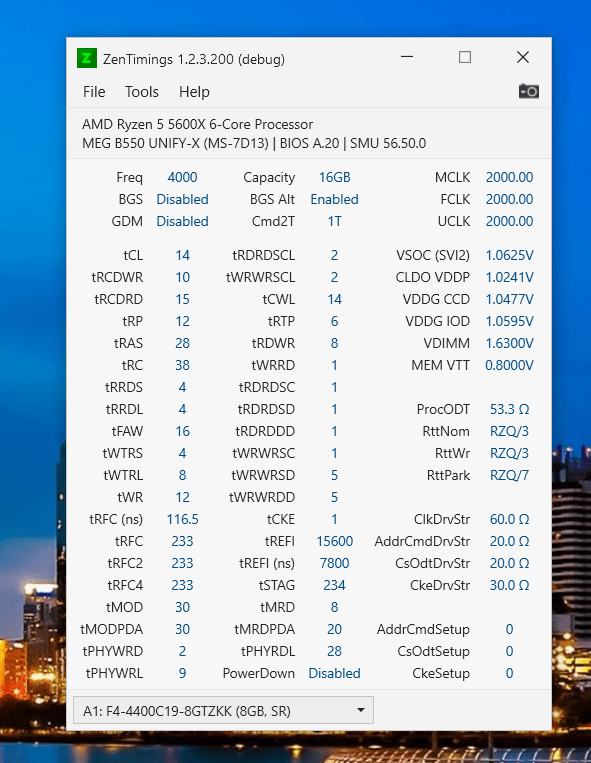Click the BGS value Disabled
Viewport: 591px width, 763px height.
coord(182,199)
